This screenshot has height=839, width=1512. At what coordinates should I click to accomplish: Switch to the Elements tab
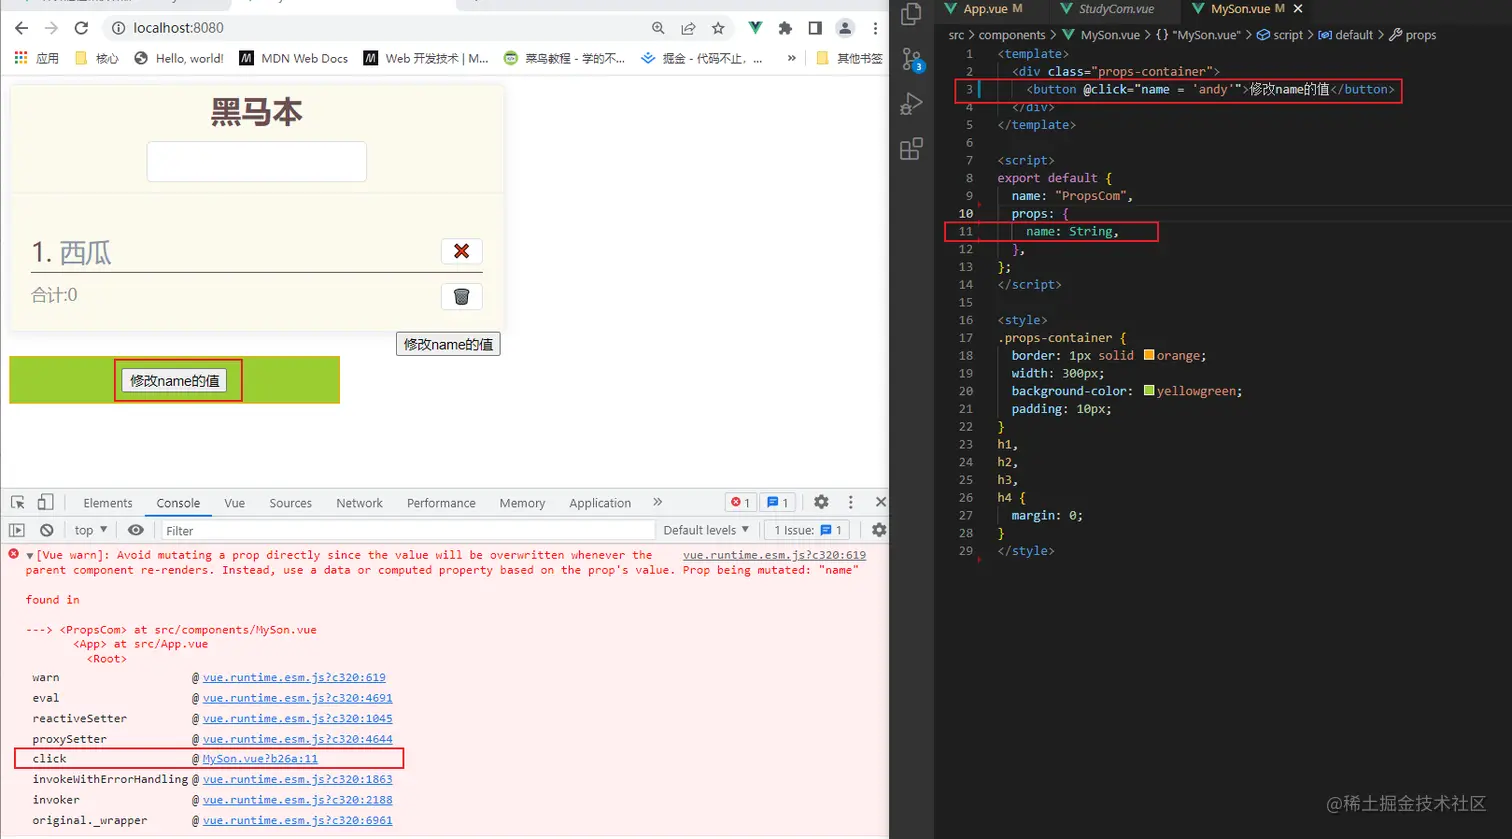point(108,503)
